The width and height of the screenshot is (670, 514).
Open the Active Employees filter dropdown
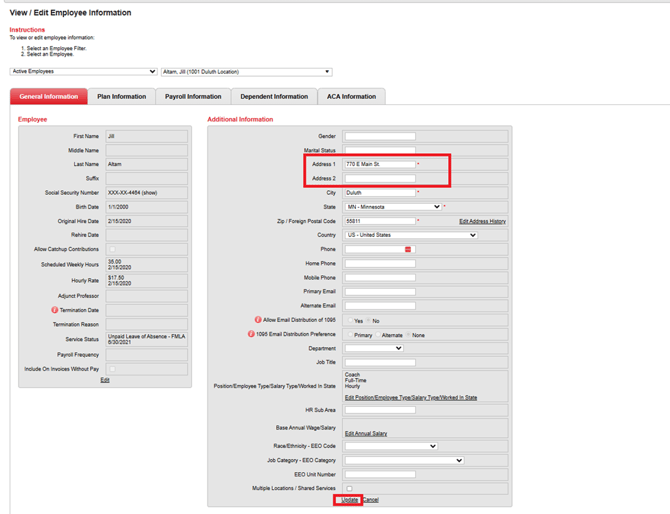coord(83,72)
